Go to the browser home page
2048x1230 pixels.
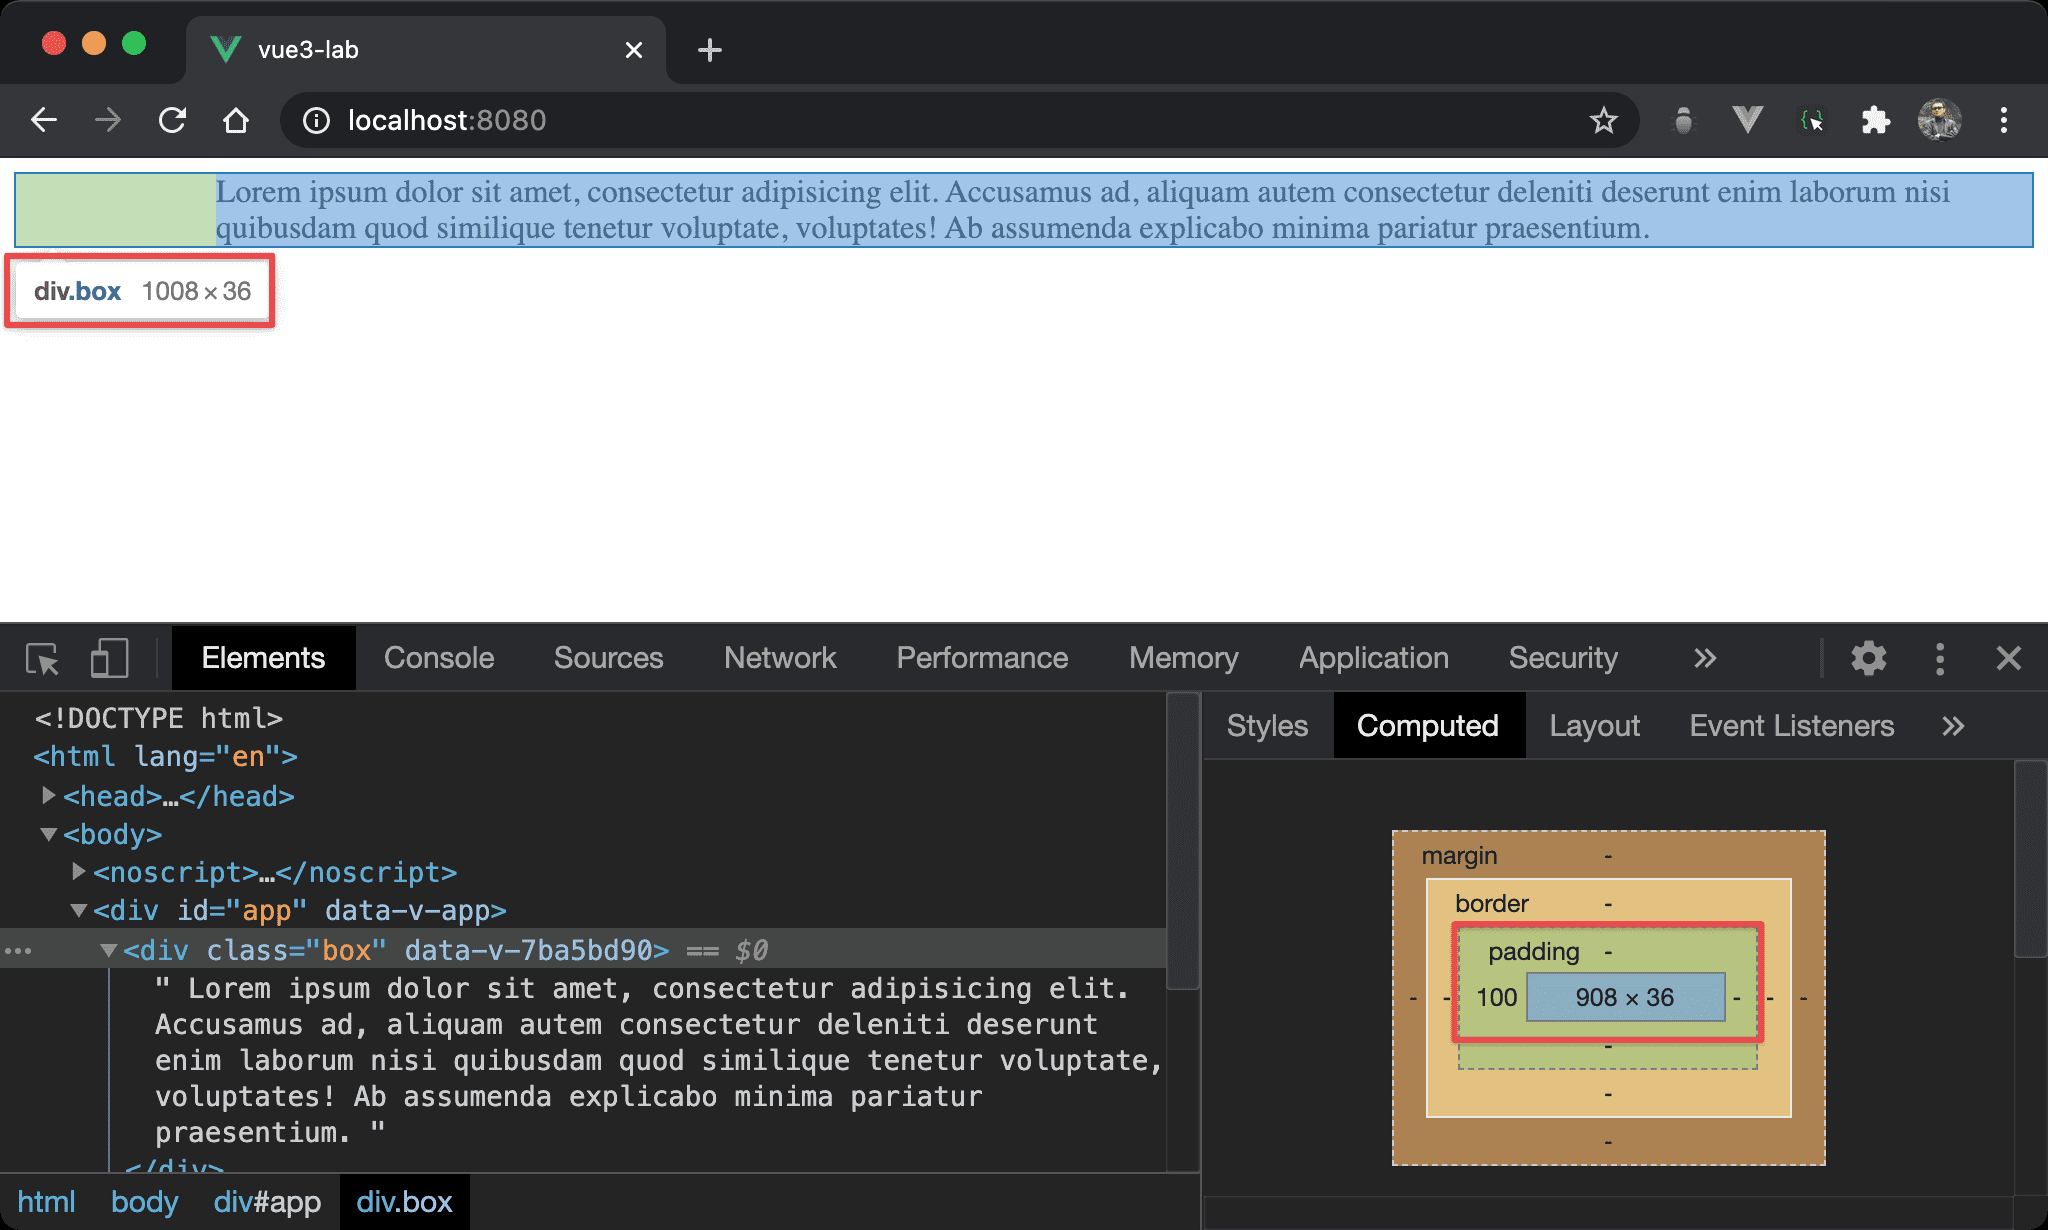click(x=236, y=121)
